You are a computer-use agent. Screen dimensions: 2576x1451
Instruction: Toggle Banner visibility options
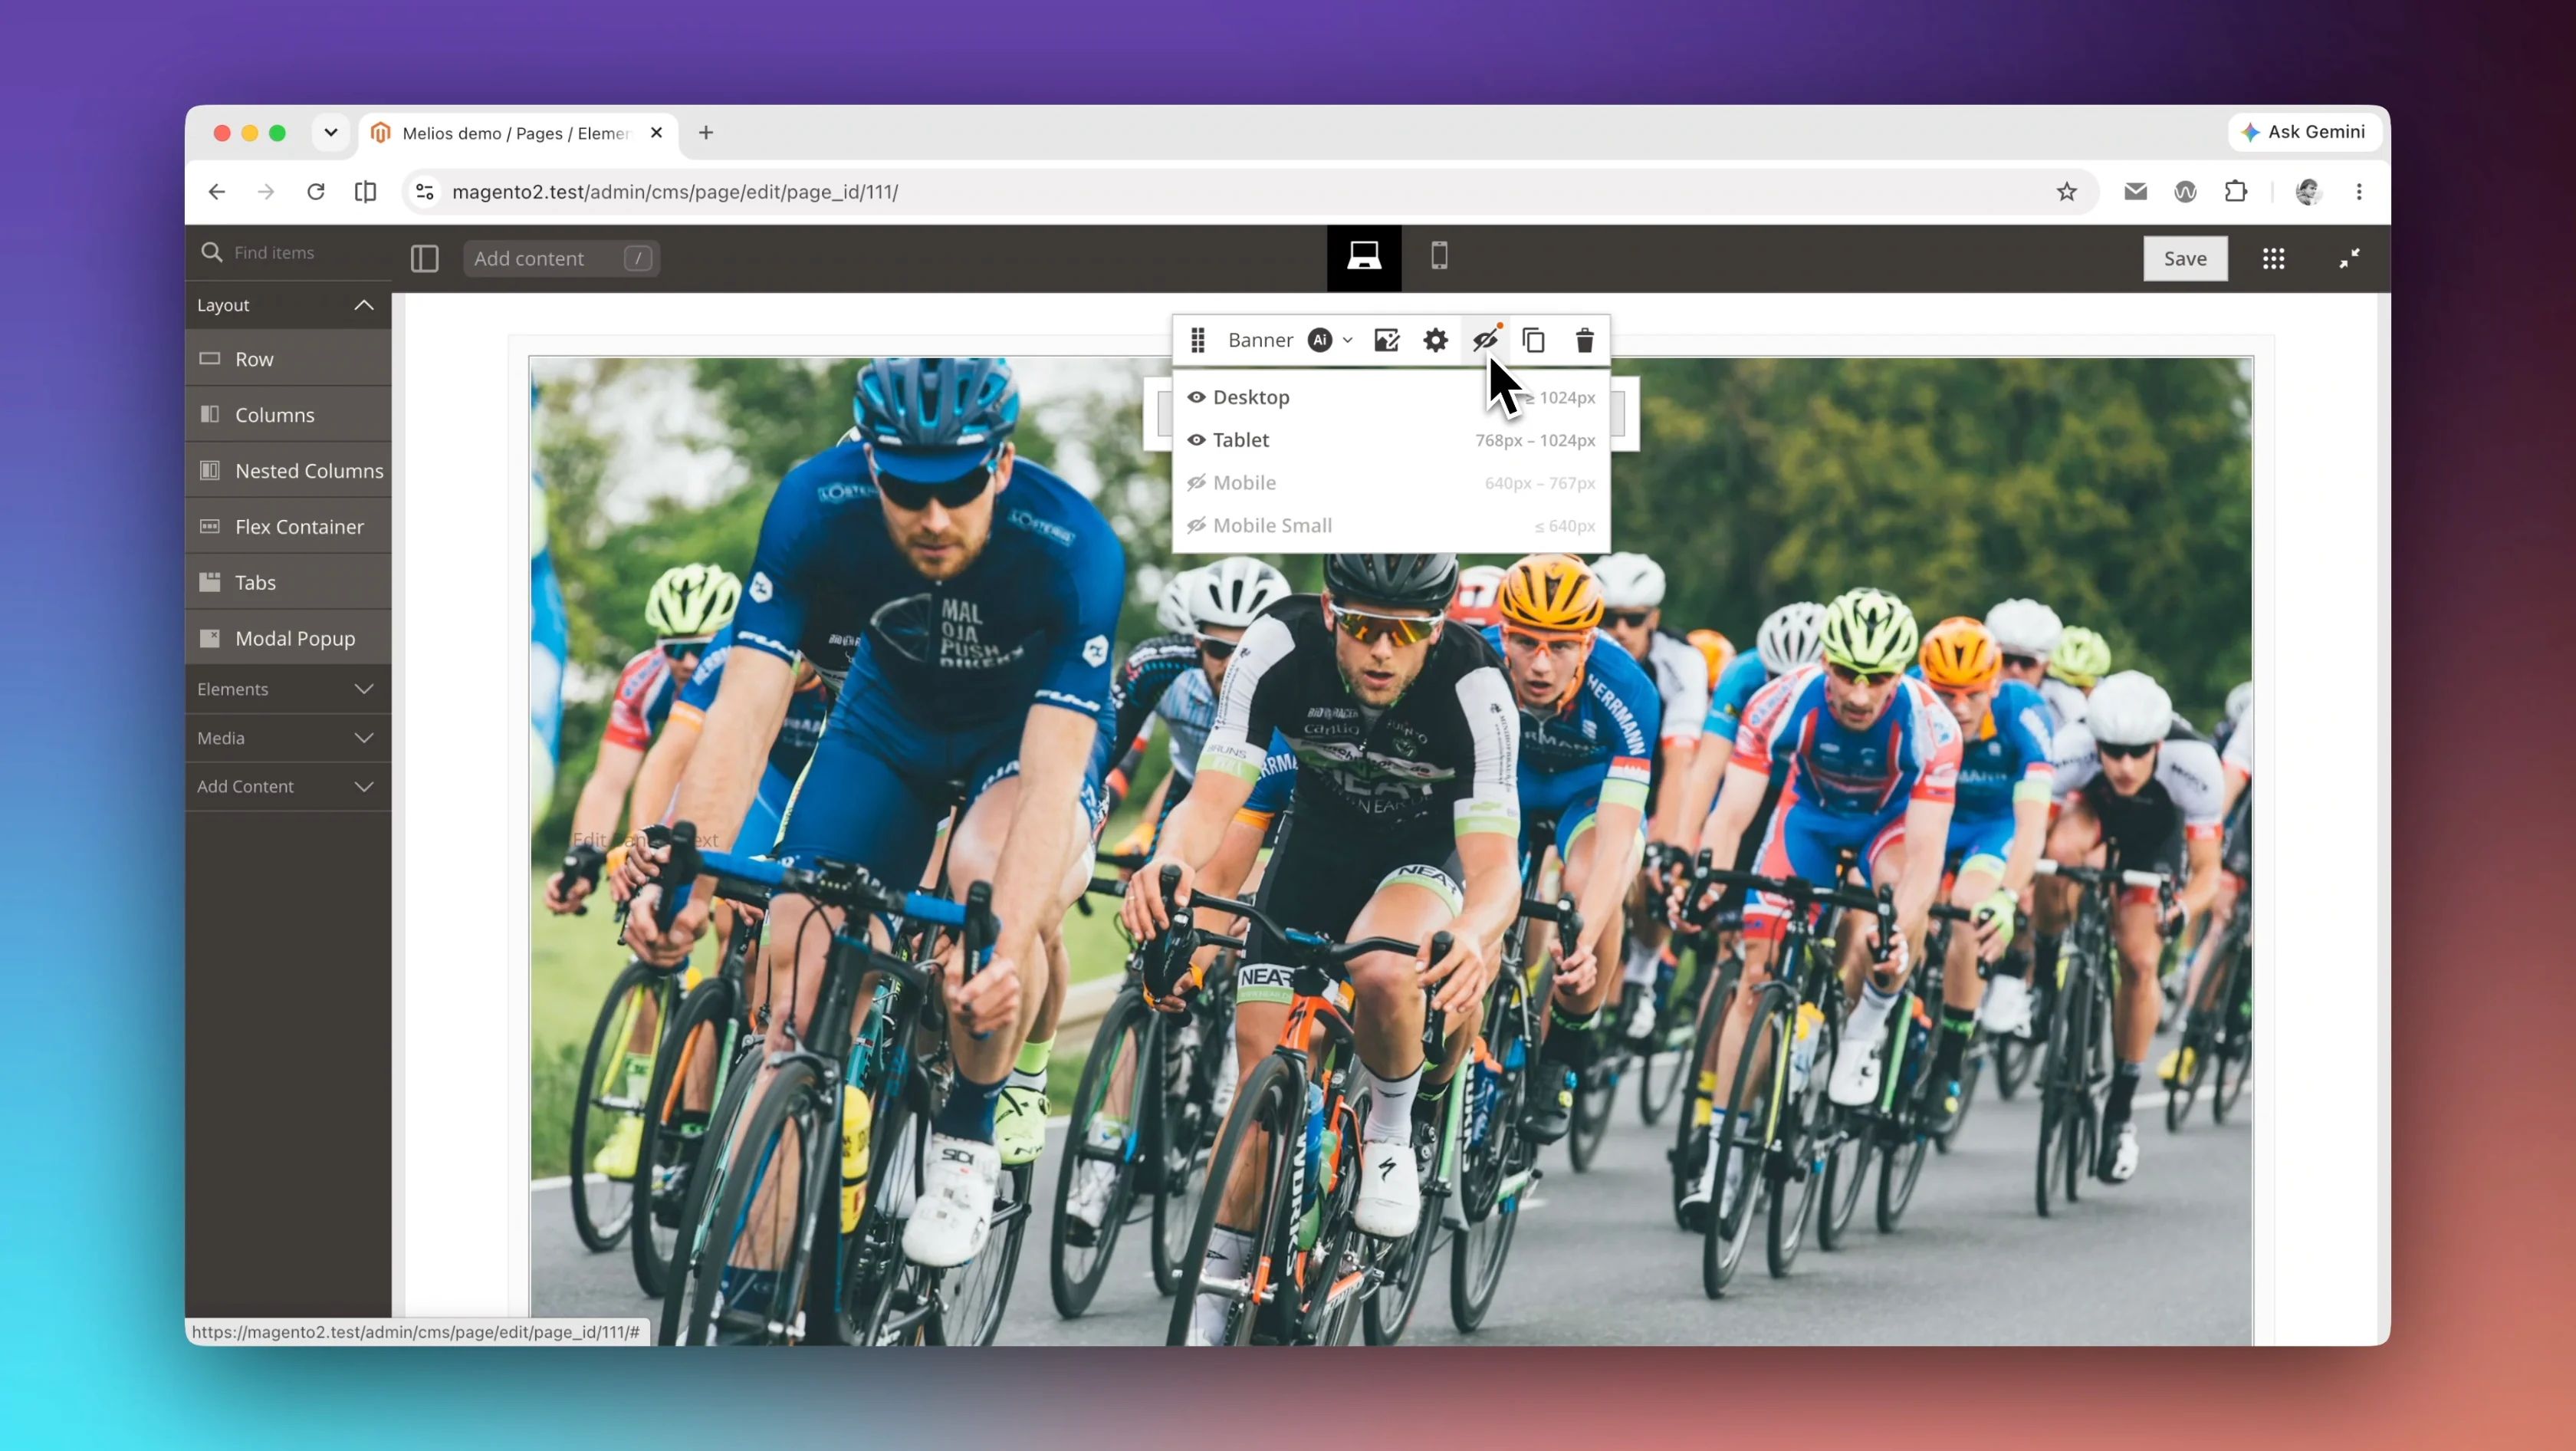click(x=1485, y=340)
